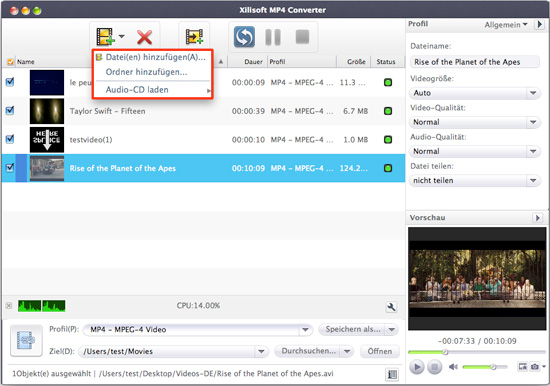
Task: Click the 6.7 MB size cell
Action: (355, 111)
